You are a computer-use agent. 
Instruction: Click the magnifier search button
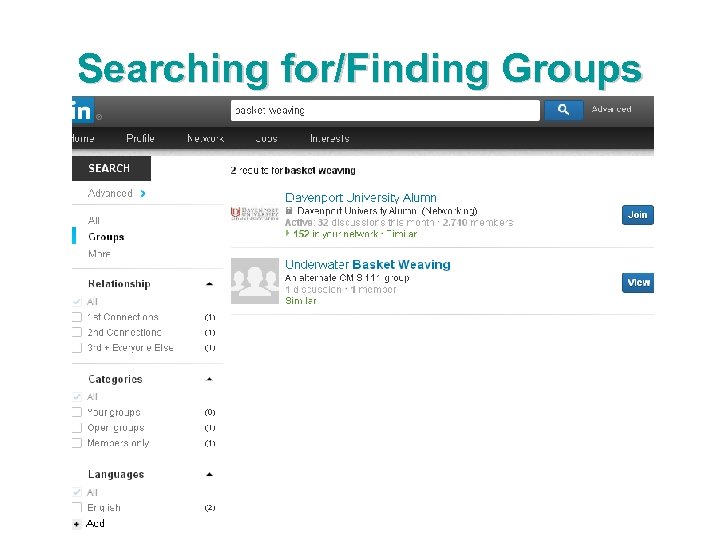click(563, 110)
